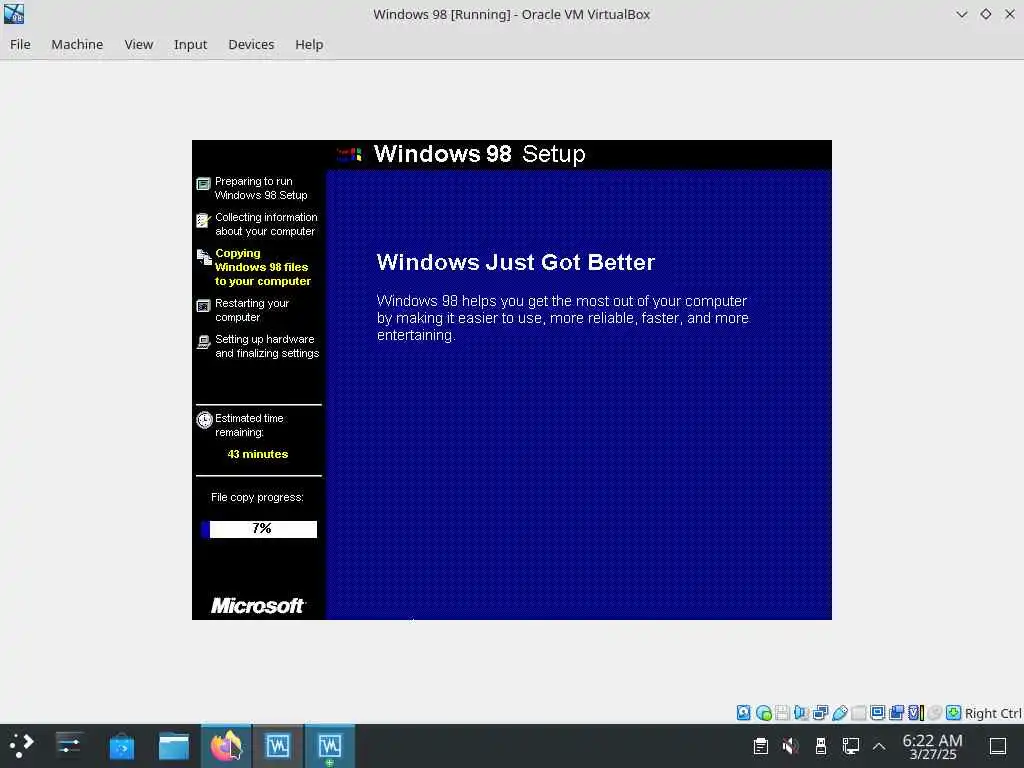Click the VirtualBox window icon in title bar
This screenshot has height=768, width=1024.
tap(14, 14)
